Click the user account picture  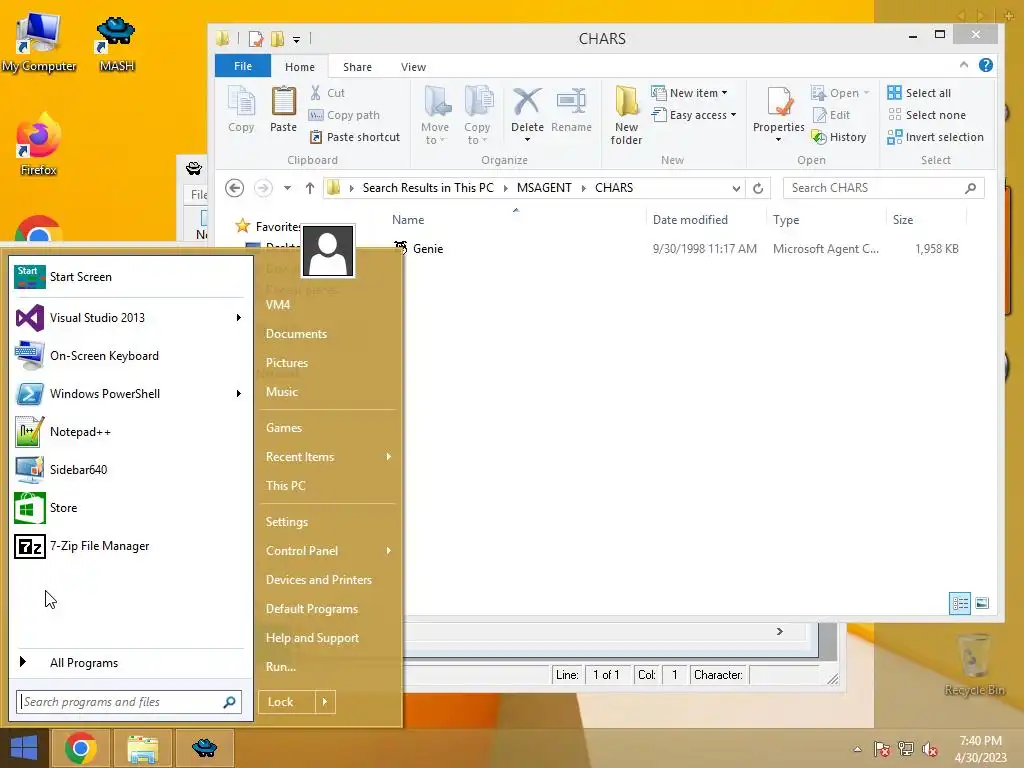pyautogui.click(x=328, y=251)
